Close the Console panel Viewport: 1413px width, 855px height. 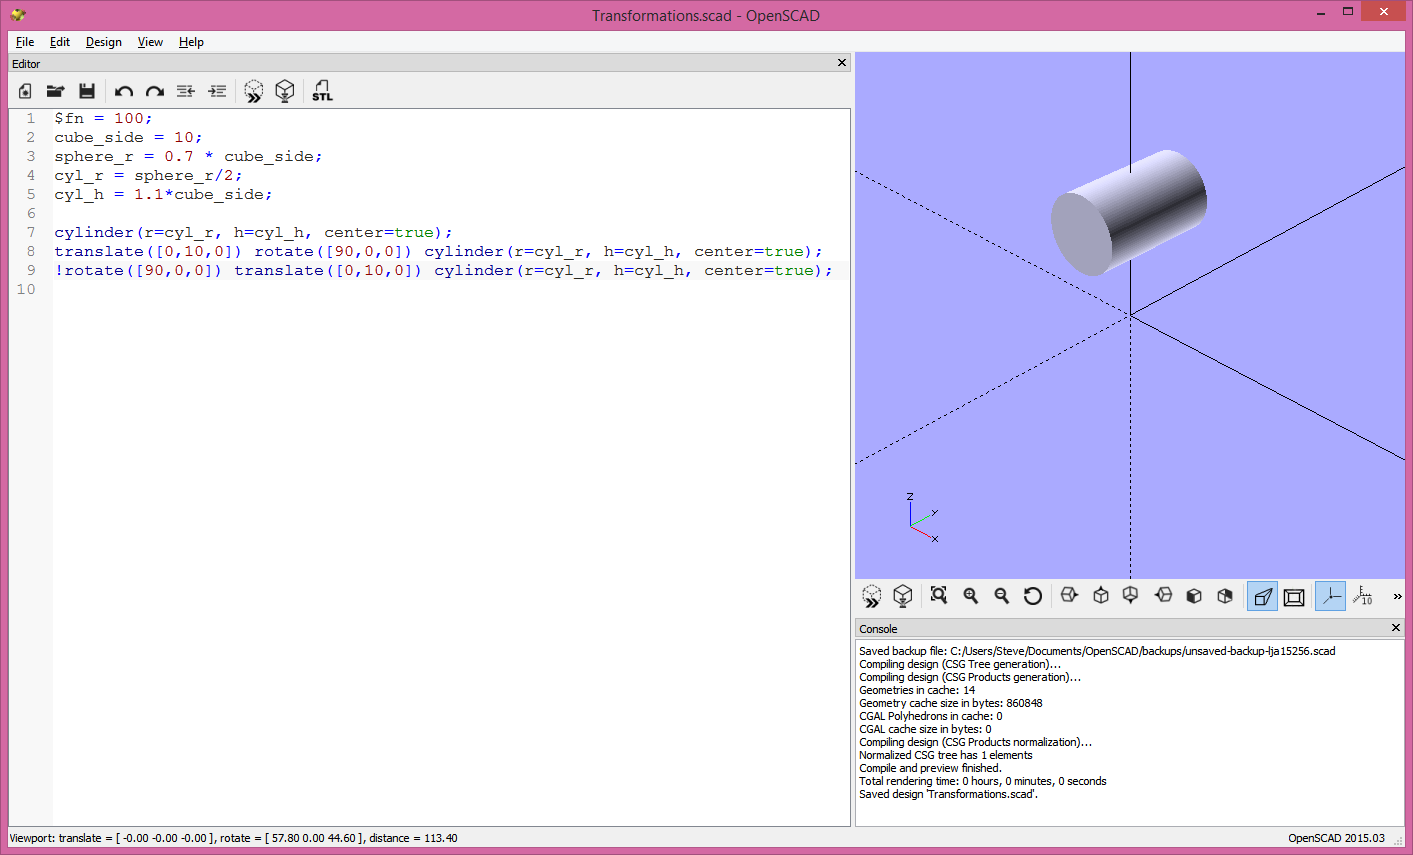pyautogui.click(x=1395, y=628)
